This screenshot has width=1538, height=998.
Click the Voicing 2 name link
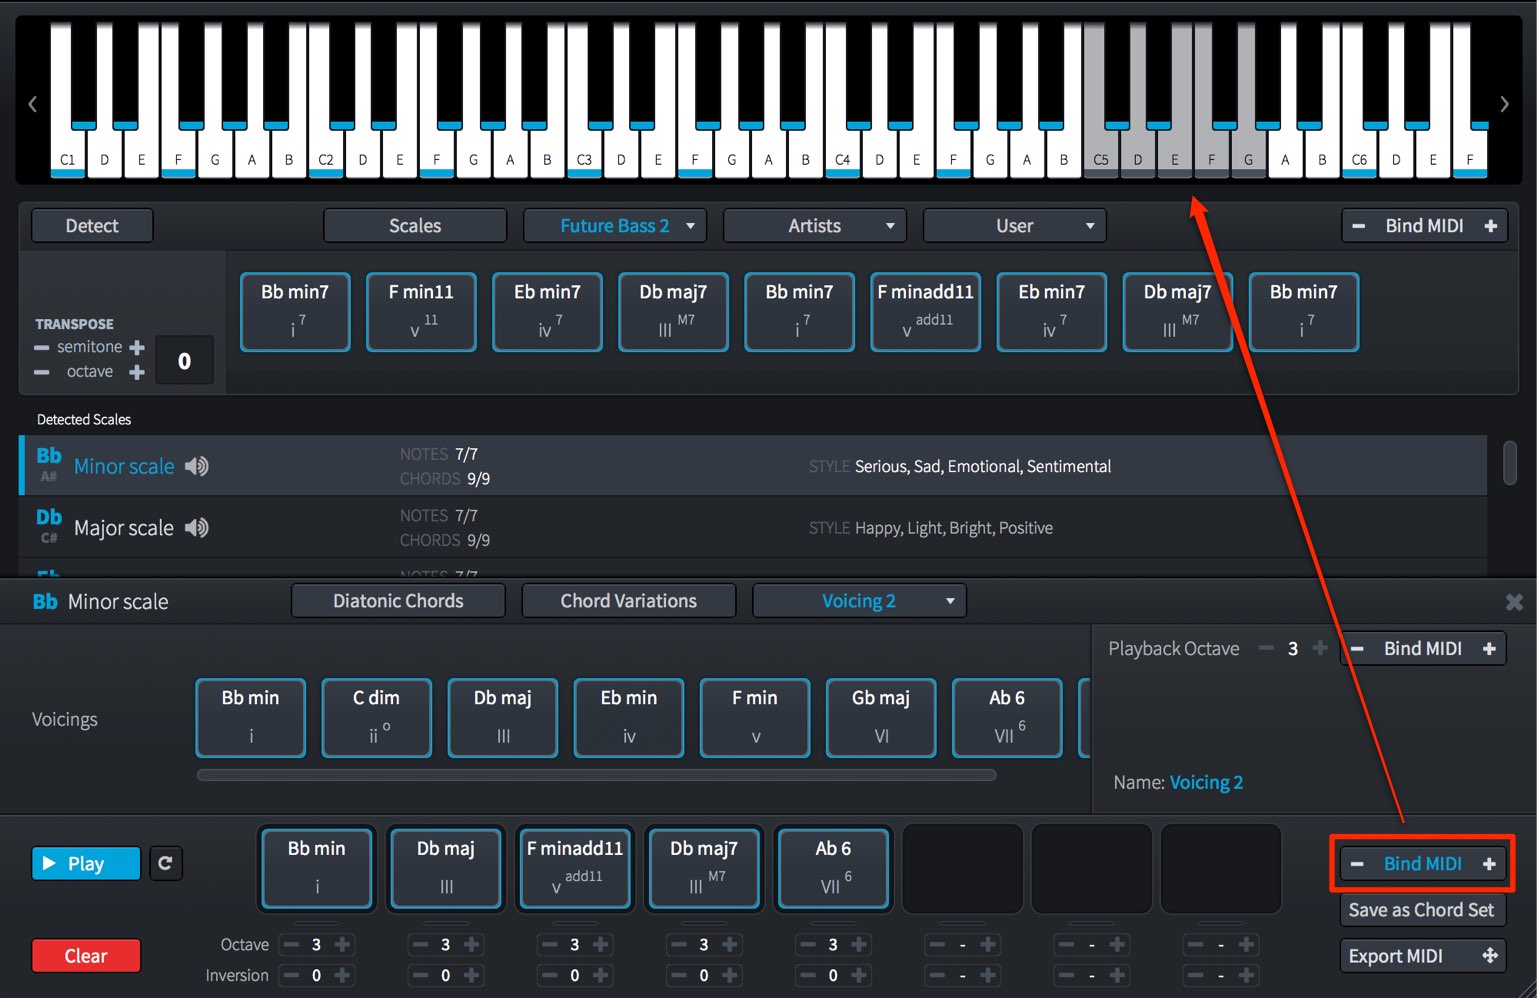click(1206, 782)
